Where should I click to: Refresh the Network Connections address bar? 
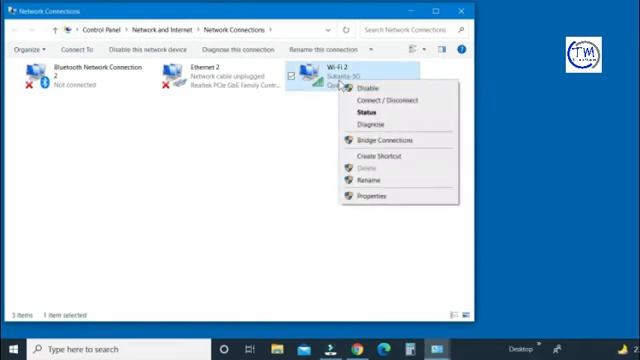346,30
